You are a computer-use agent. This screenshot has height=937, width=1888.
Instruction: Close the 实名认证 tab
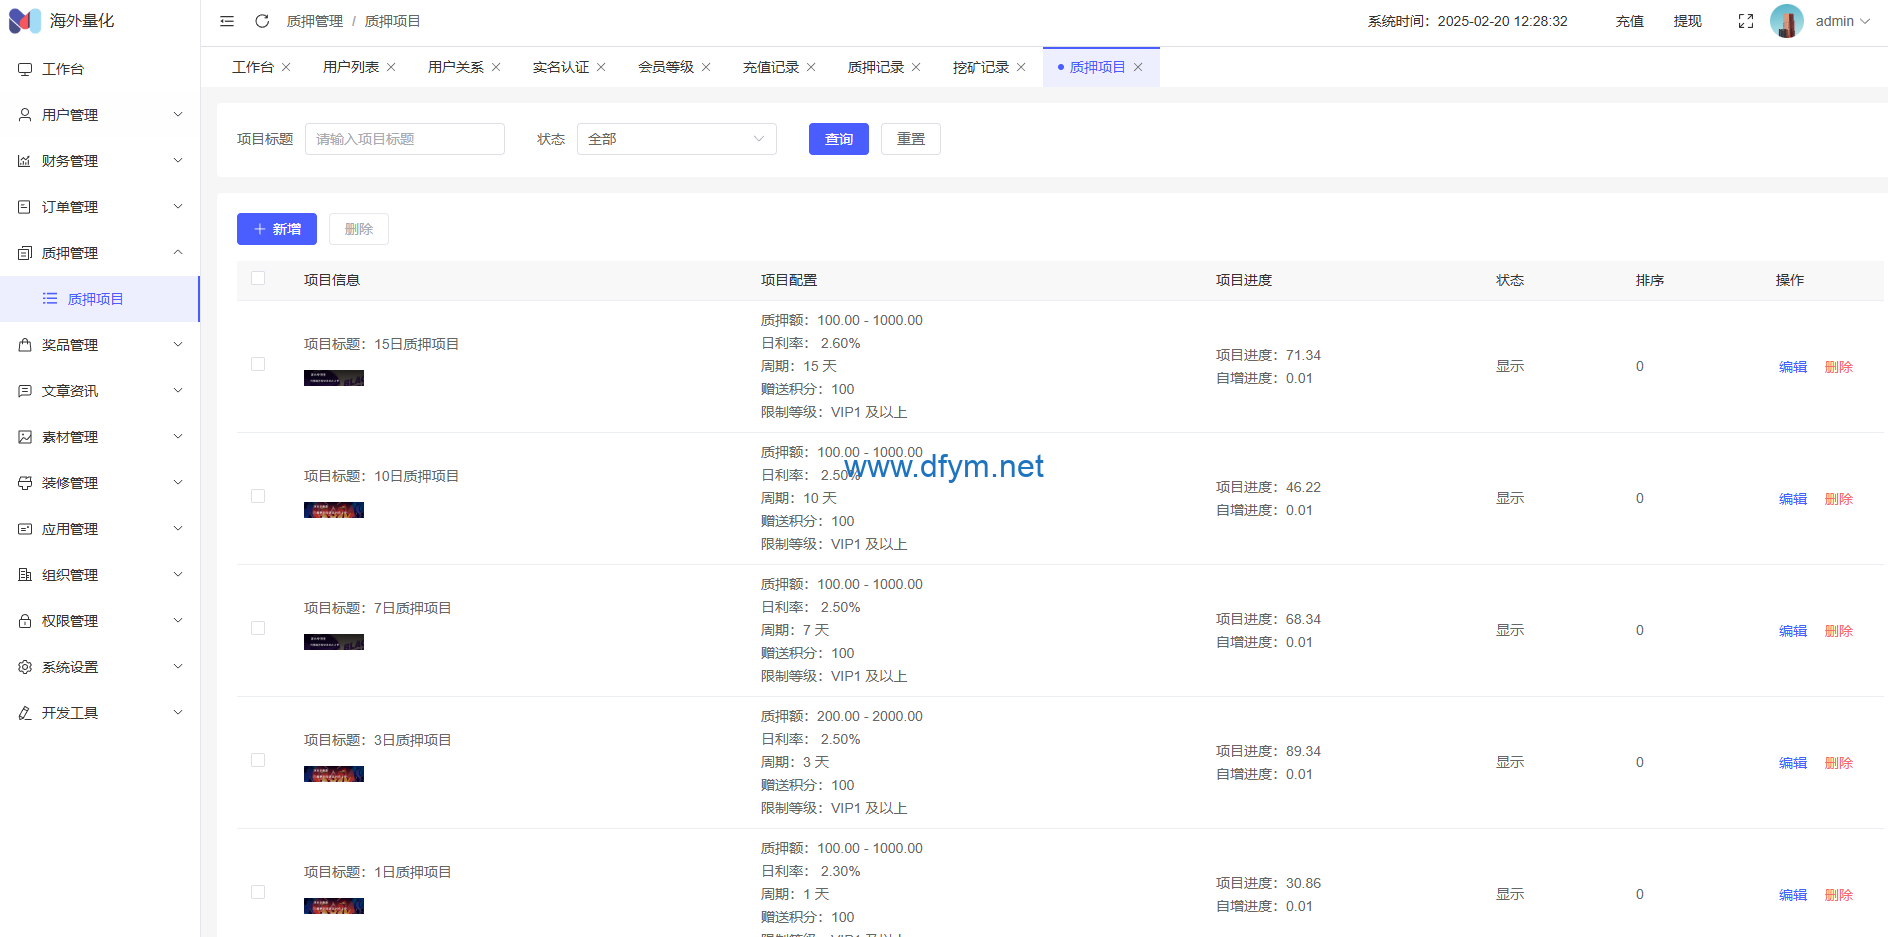pyautogui.click(x=601, y=67)
